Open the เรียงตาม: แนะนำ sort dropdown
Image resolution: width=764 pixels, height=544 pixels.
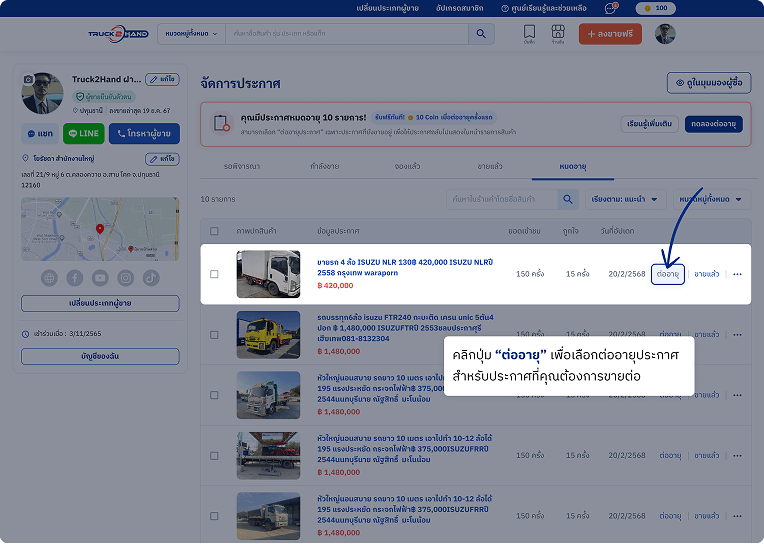pos(625,200)
